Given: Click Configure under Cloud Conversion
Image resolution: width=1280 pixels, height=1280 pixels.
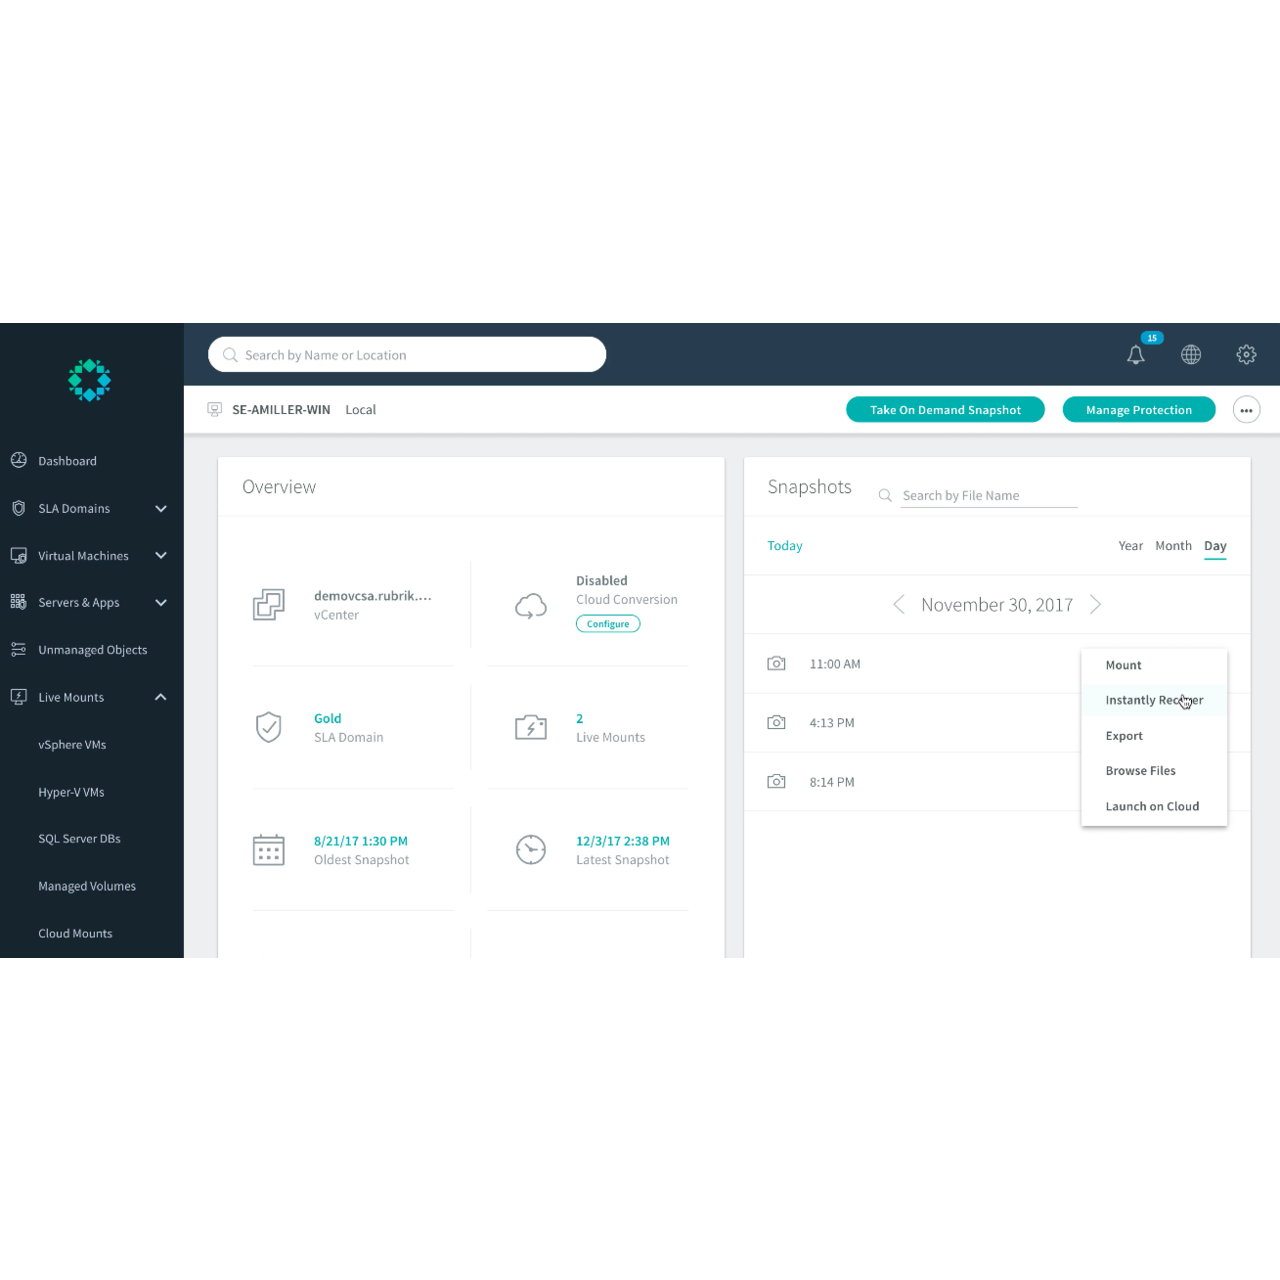Looking at the screenshot, I should (x=607, y=623).
